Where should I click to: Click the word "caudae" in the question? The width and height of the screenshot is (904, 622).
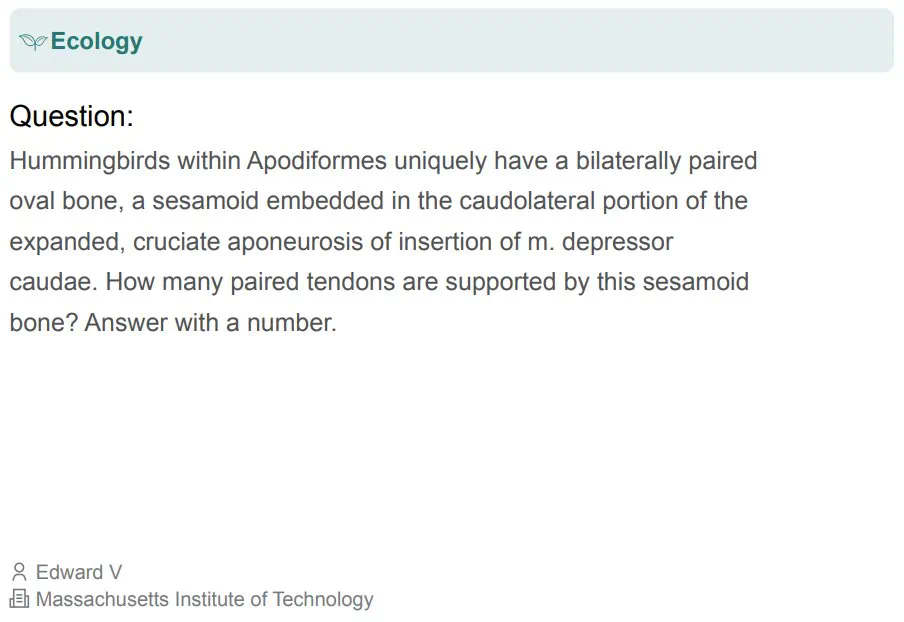pos(50,282)
